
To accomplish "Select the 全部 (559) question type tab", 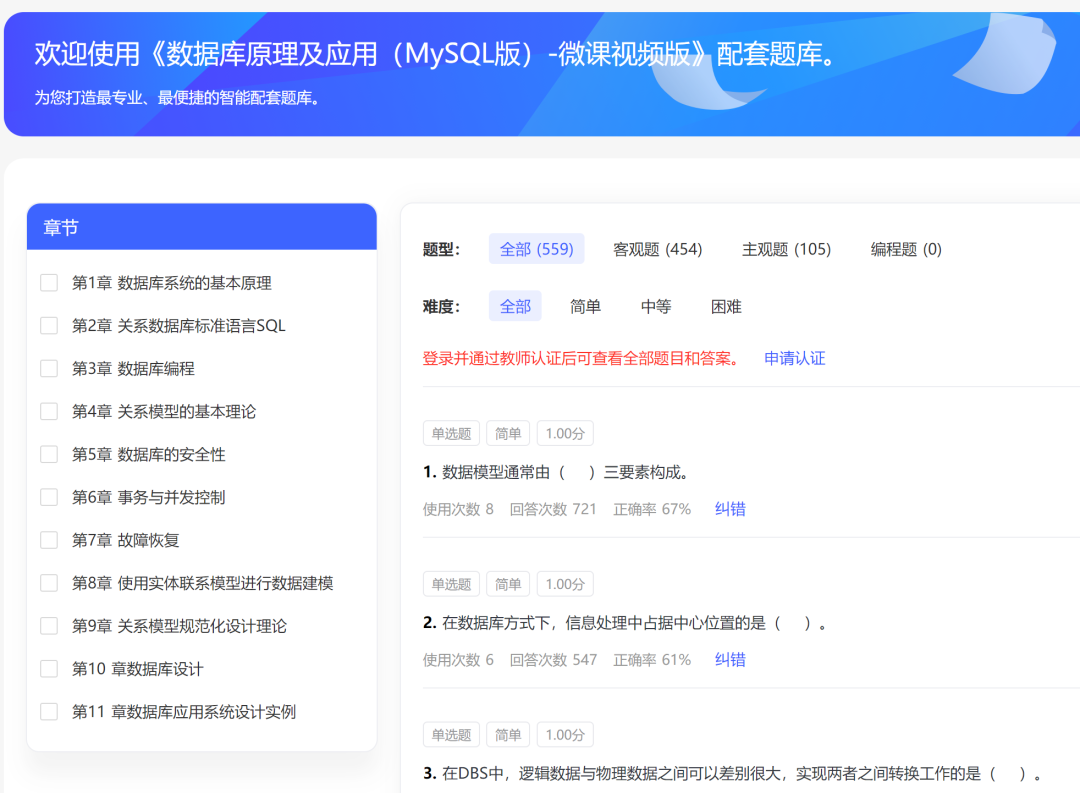I will point(537,249).
